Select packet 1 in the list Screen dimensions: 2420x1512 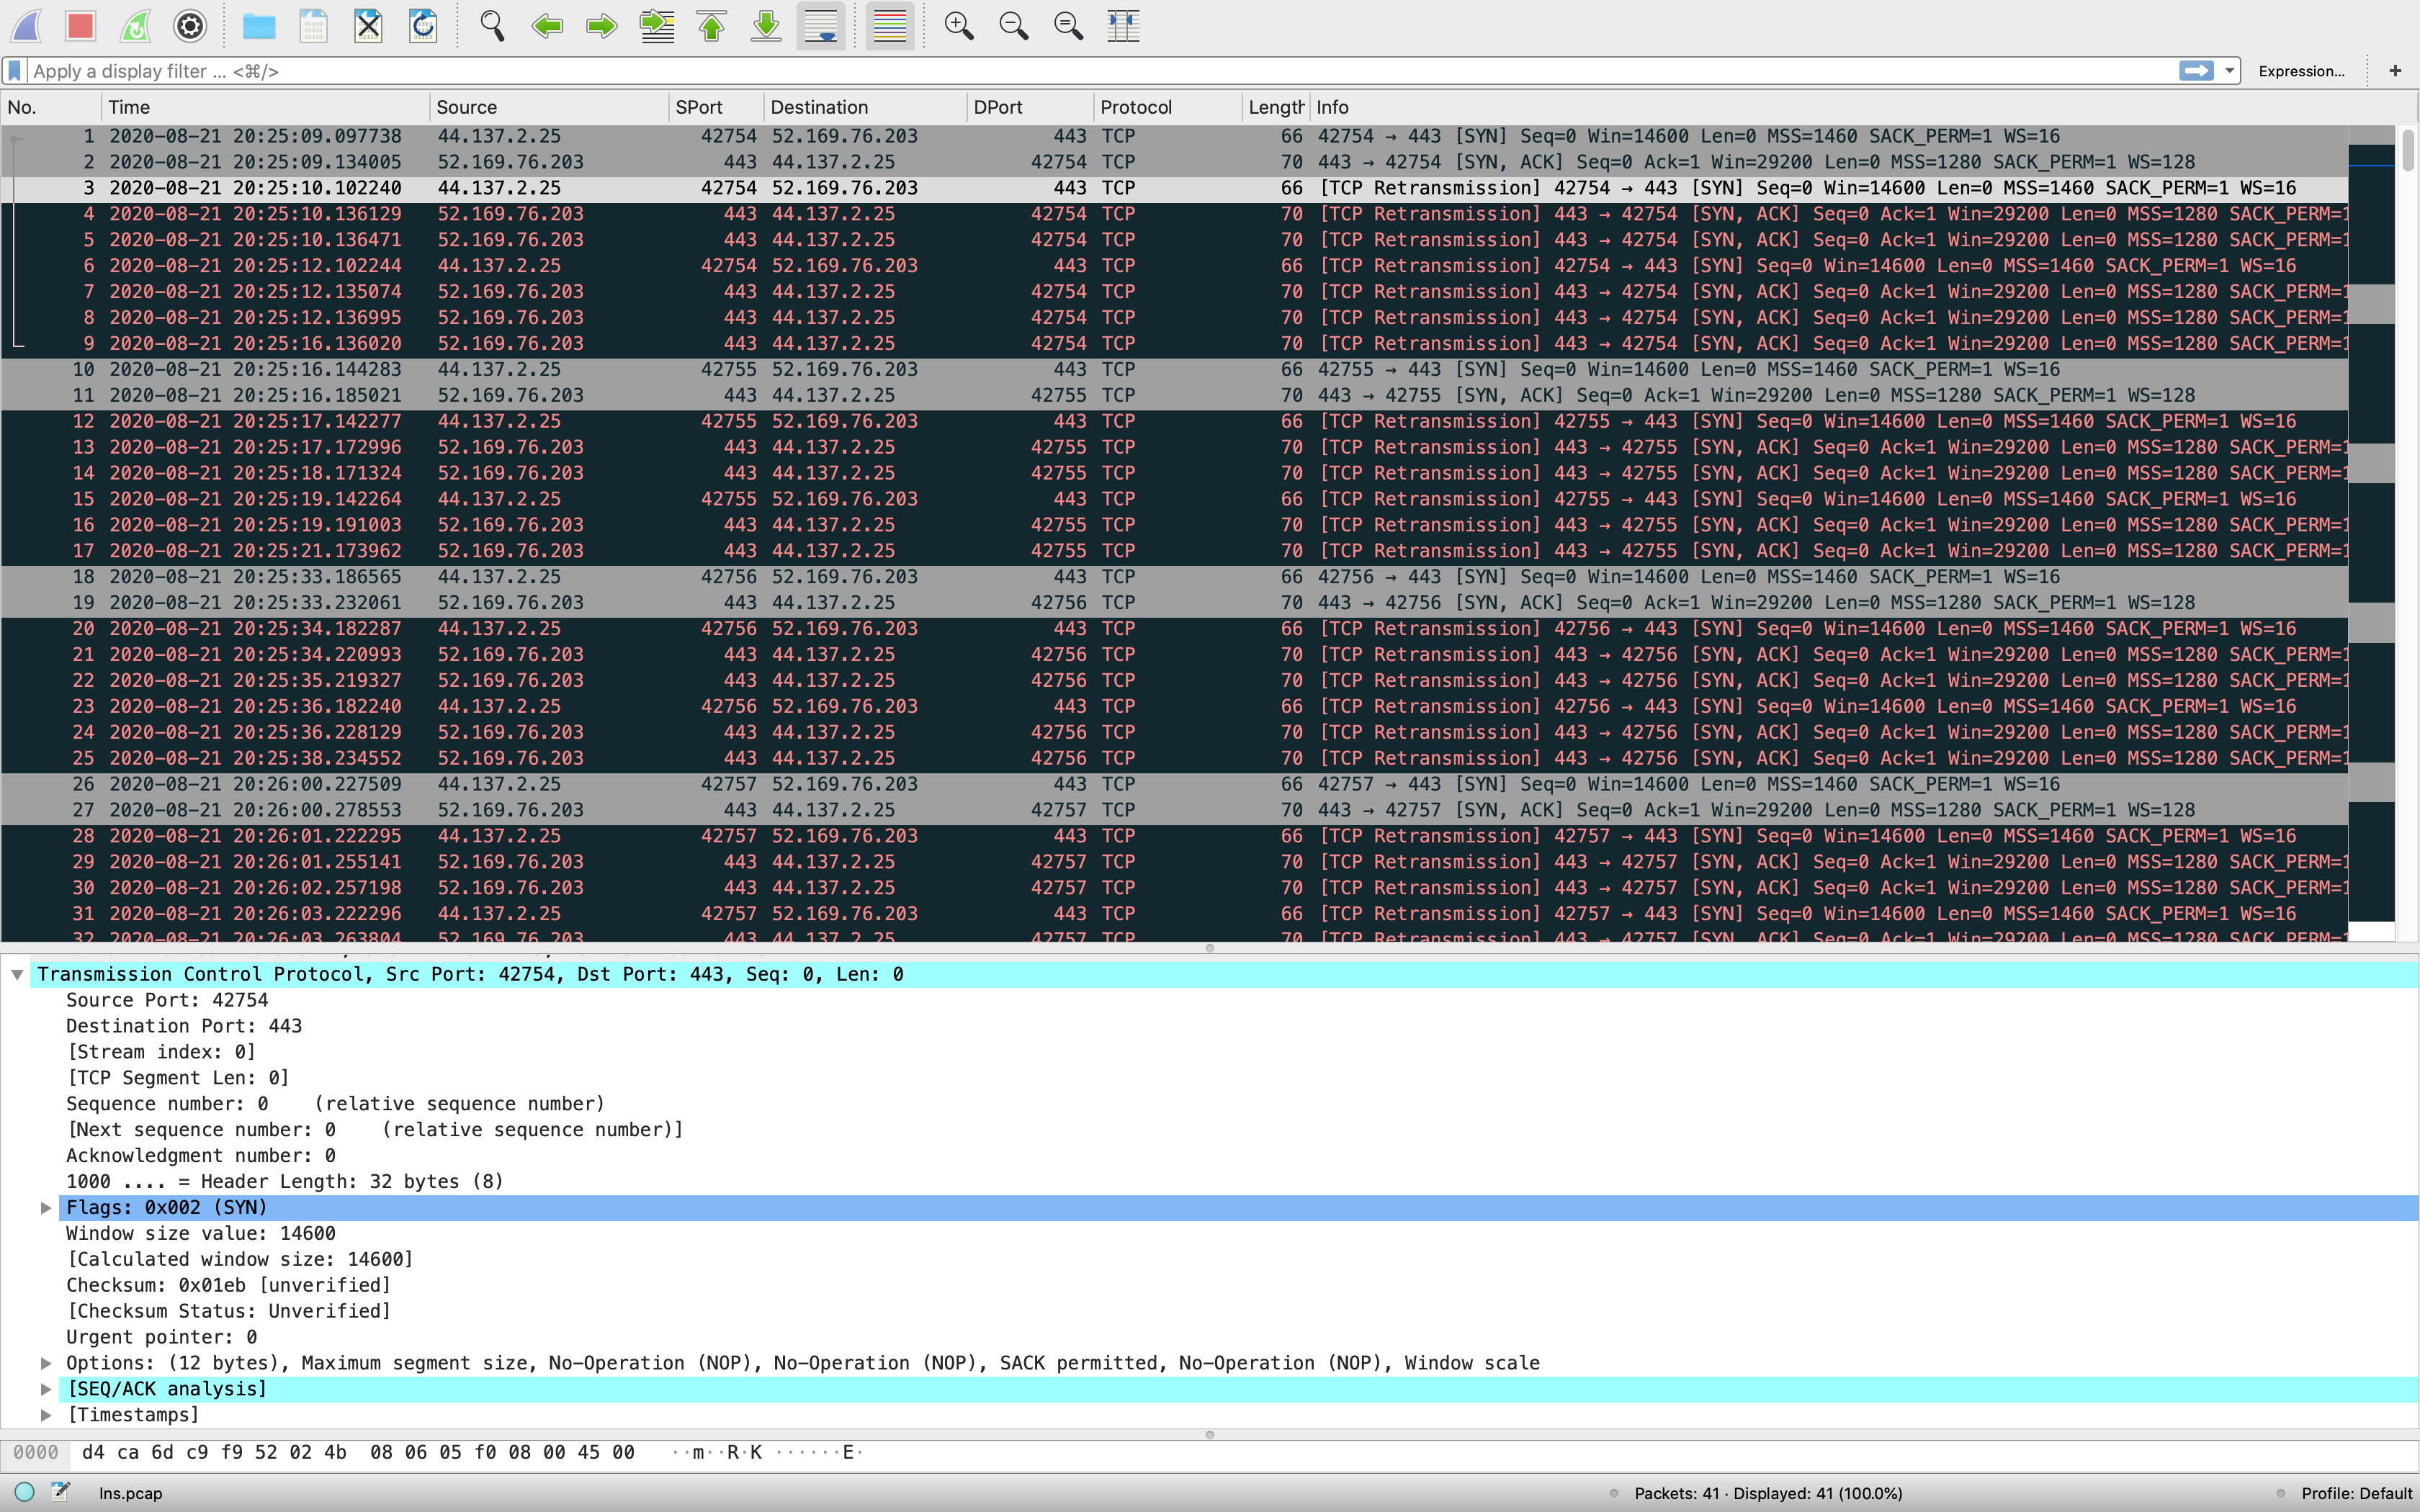pyautogui.click(x=1175, y=136)
